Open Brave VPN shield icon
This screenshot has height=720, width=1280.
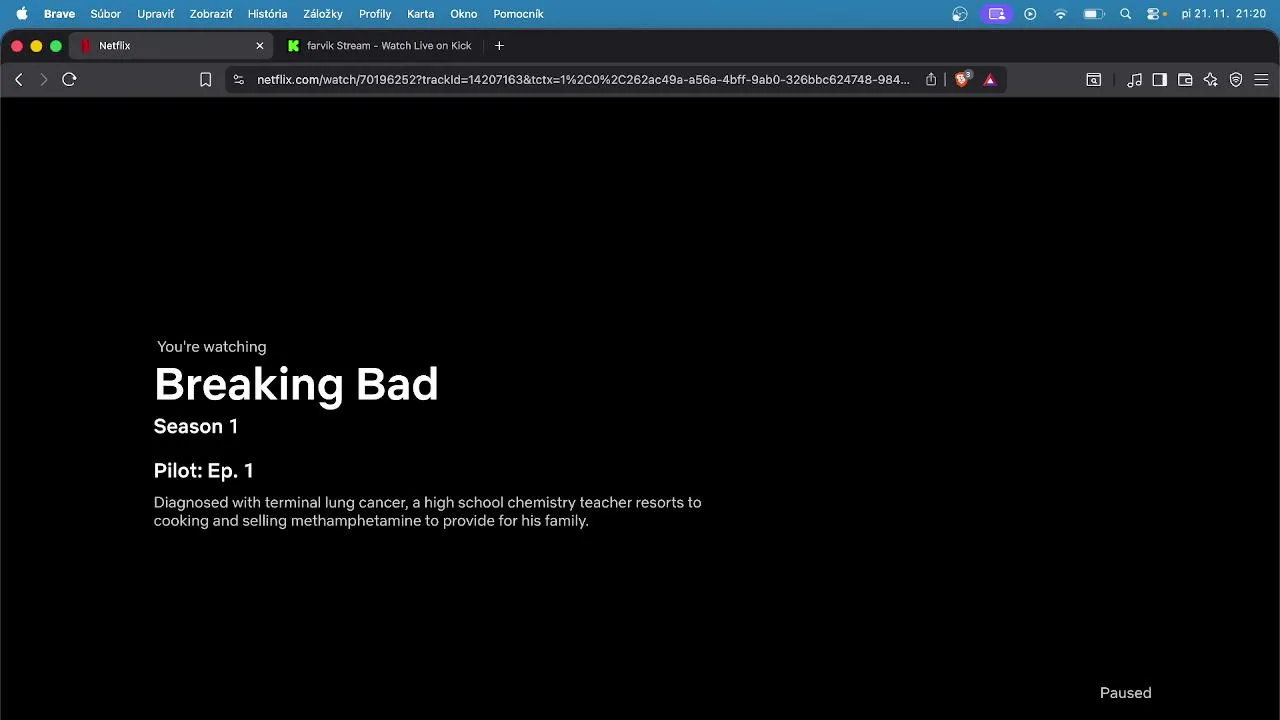(x=1236, y=80)
